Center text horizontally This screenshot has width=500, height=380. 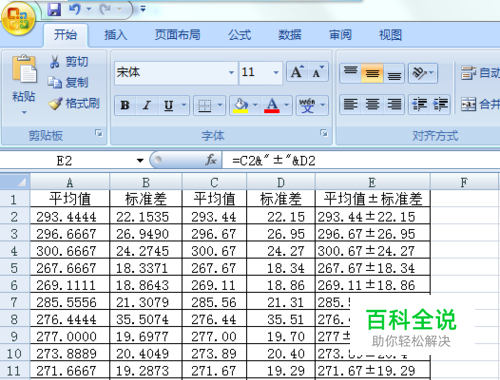click(372, 104)
